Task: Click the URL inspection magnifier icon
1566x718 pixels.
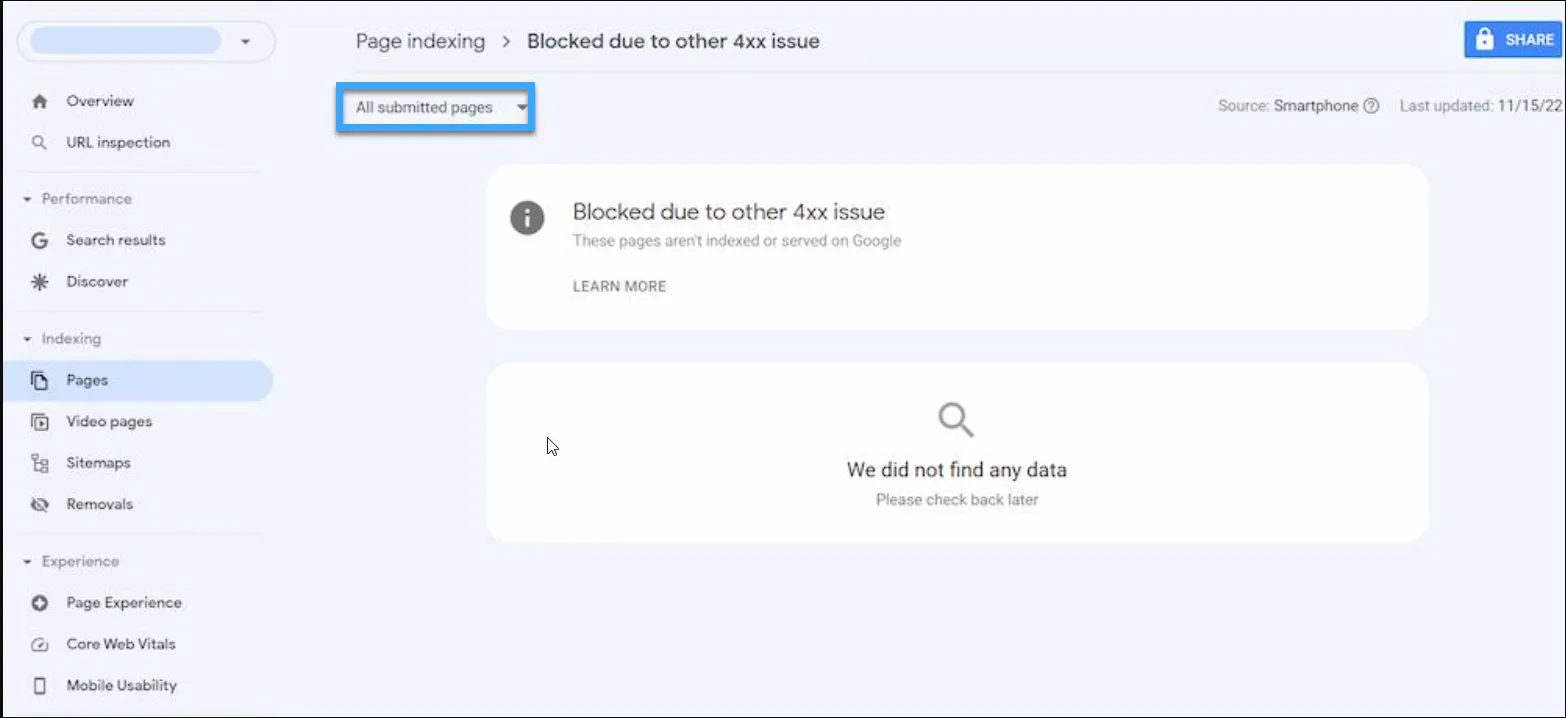Action: [x=40, y=143]
